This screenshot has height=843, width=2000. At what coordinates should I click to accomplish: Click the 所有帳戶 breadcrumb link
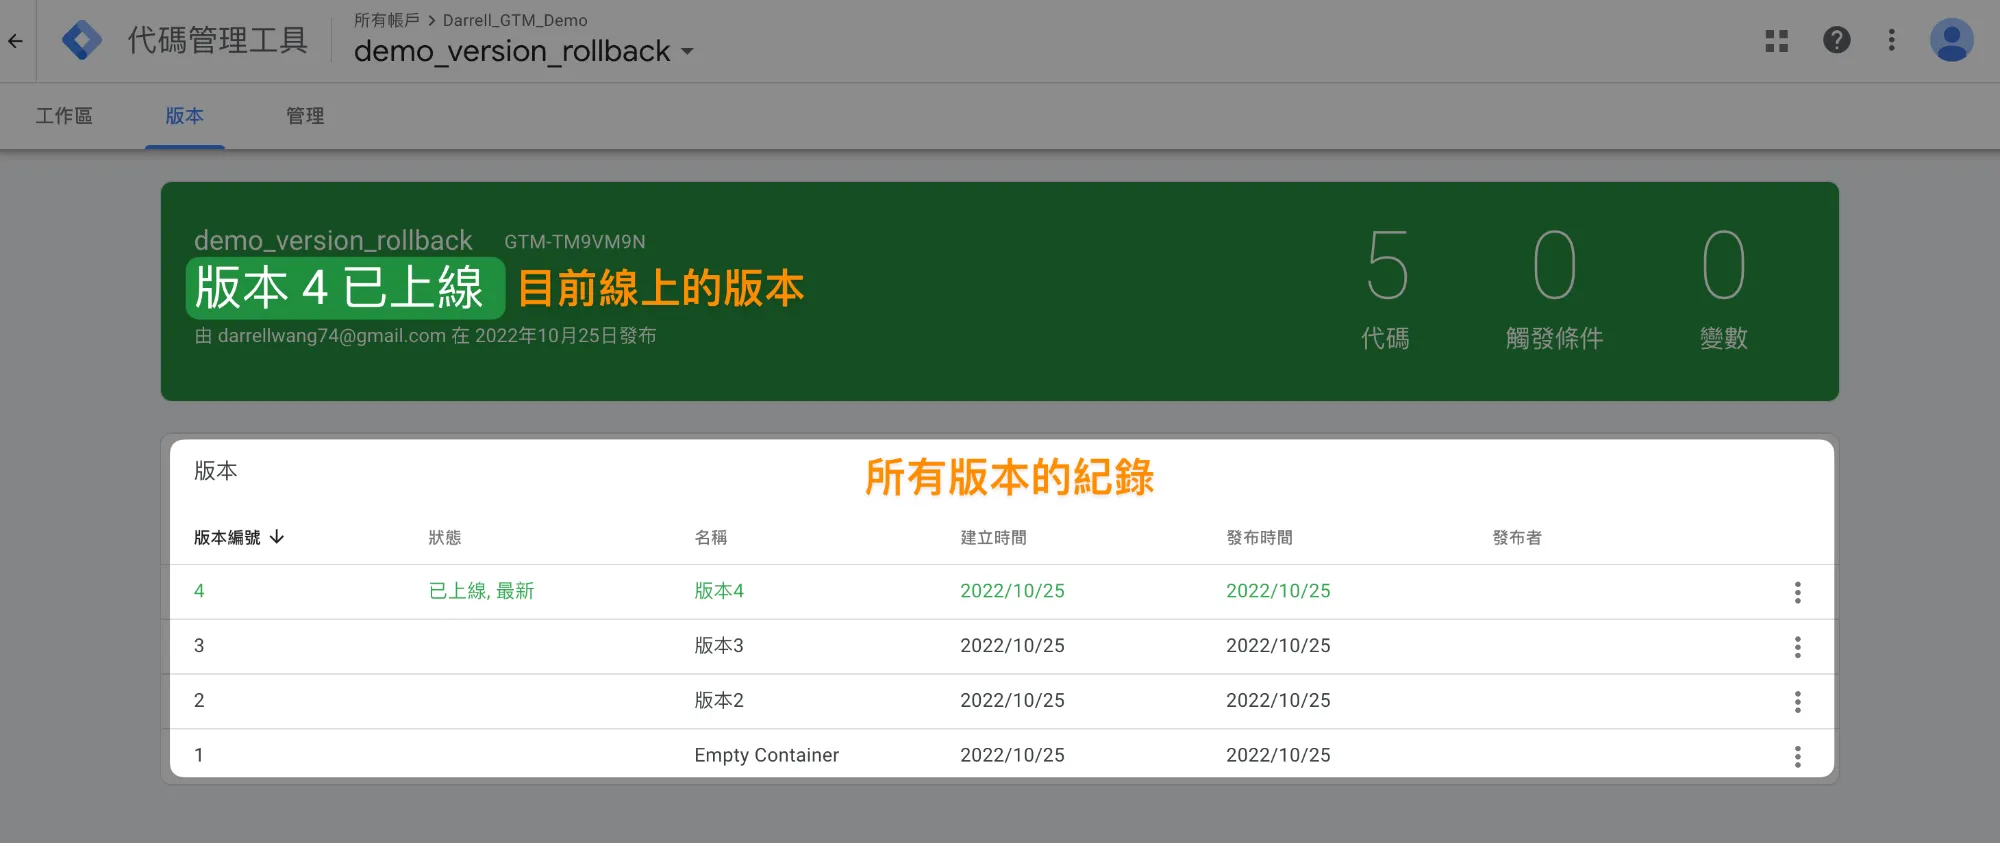(x=386, y=20)
